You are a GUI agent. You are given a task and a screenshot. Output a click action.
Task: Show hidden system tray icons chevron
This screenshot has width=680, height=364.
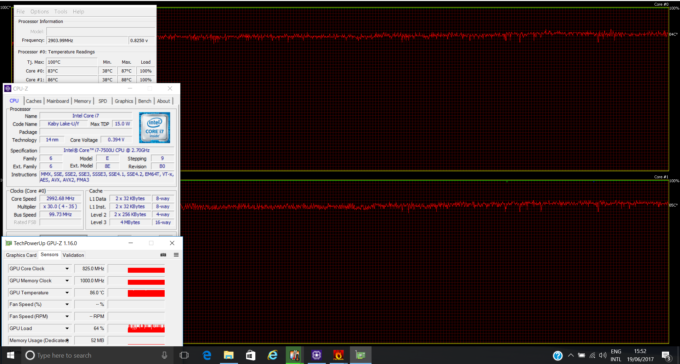571,355
